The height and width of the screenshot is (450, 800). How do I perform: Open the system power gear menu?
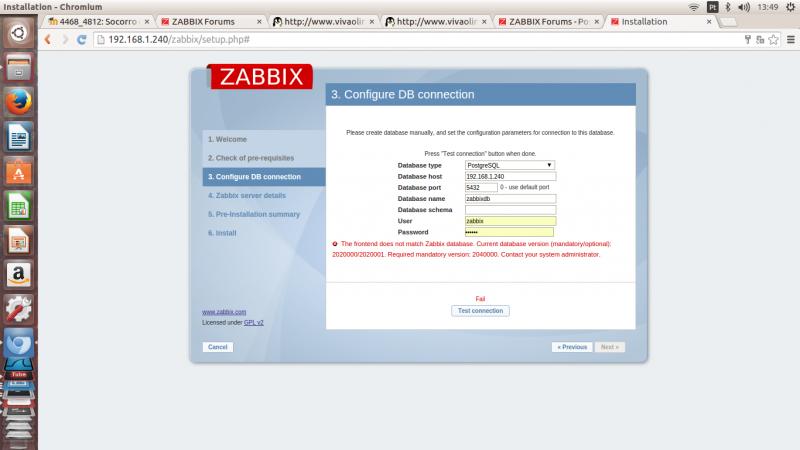[790, 7]
